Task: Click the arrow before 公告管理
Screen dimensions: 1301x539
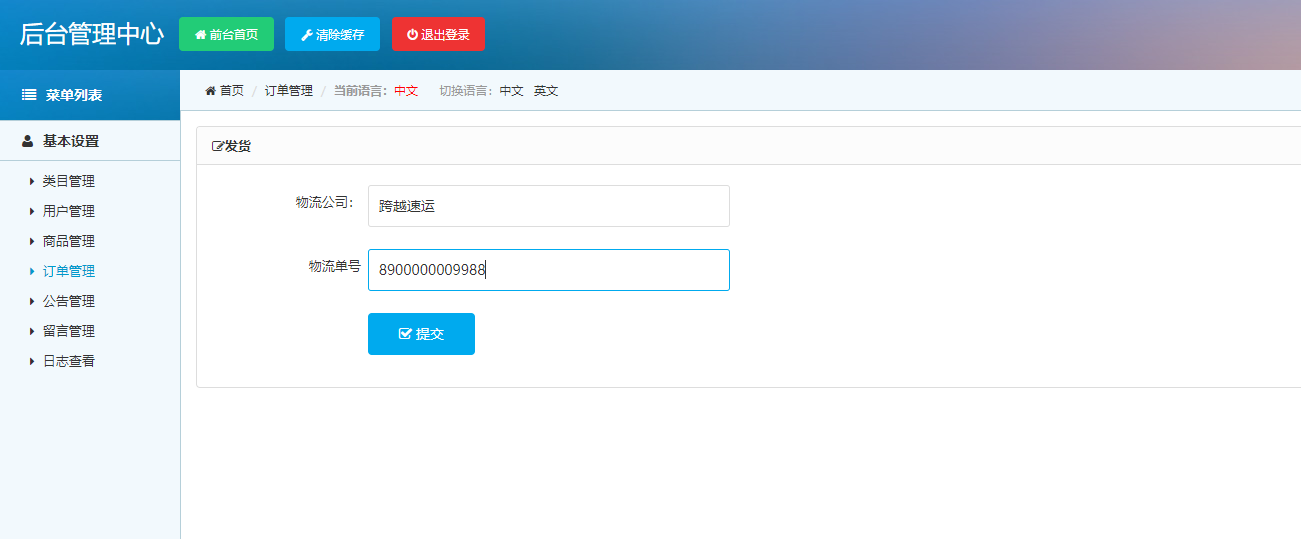Action: 32,302
